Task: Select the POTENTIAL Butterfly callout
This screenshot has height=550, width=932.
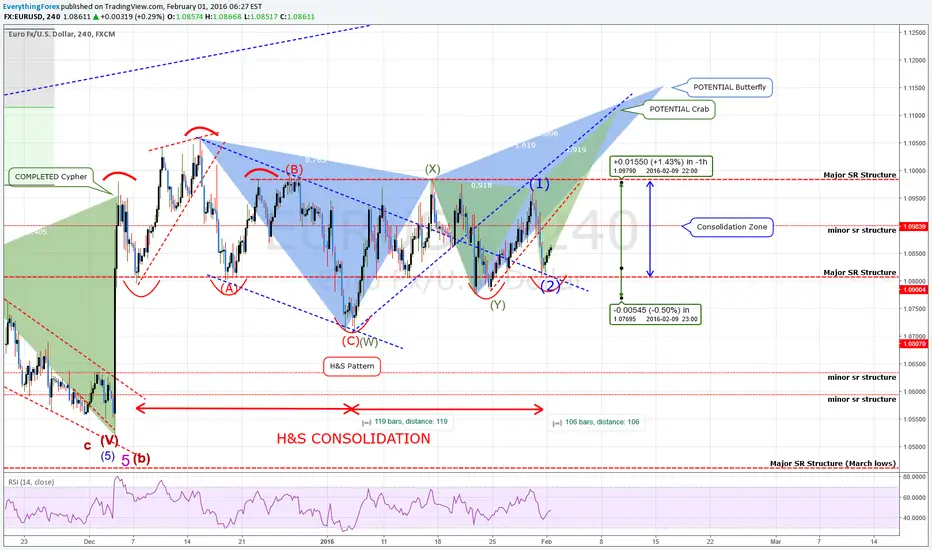Action: tap(729, 87)
